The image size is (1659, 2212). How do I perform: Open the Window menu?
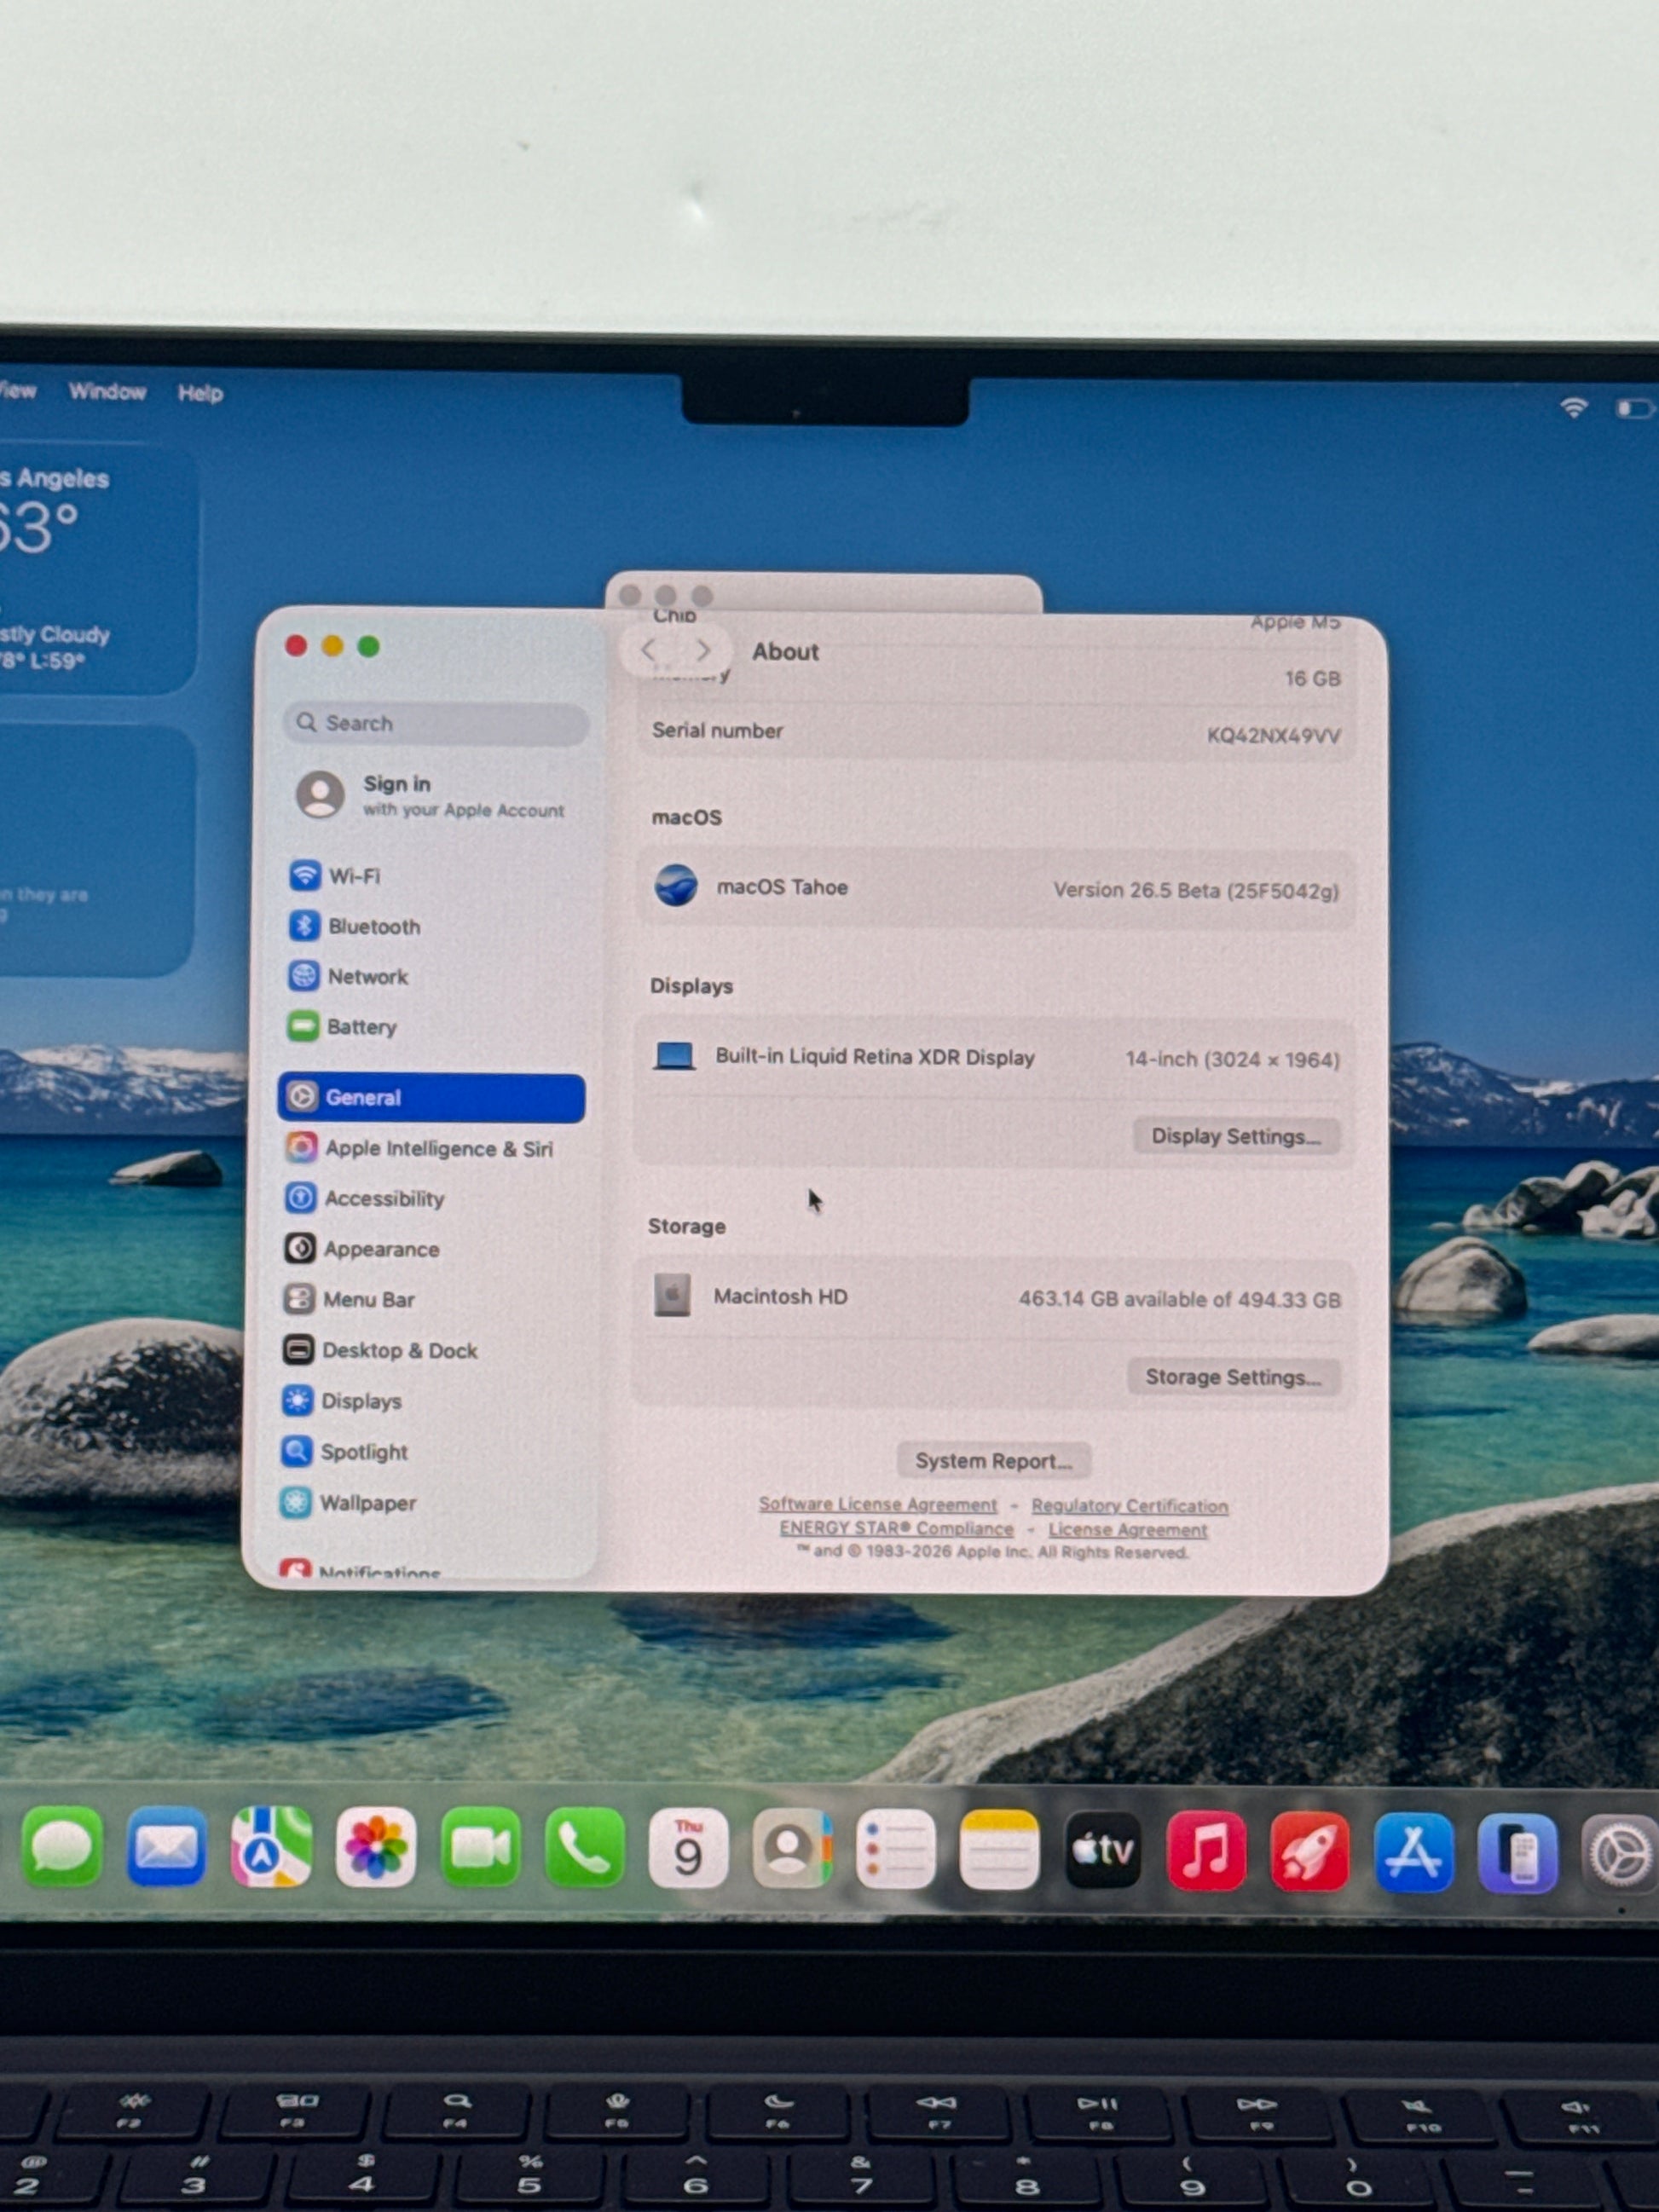tap(107, 392)
